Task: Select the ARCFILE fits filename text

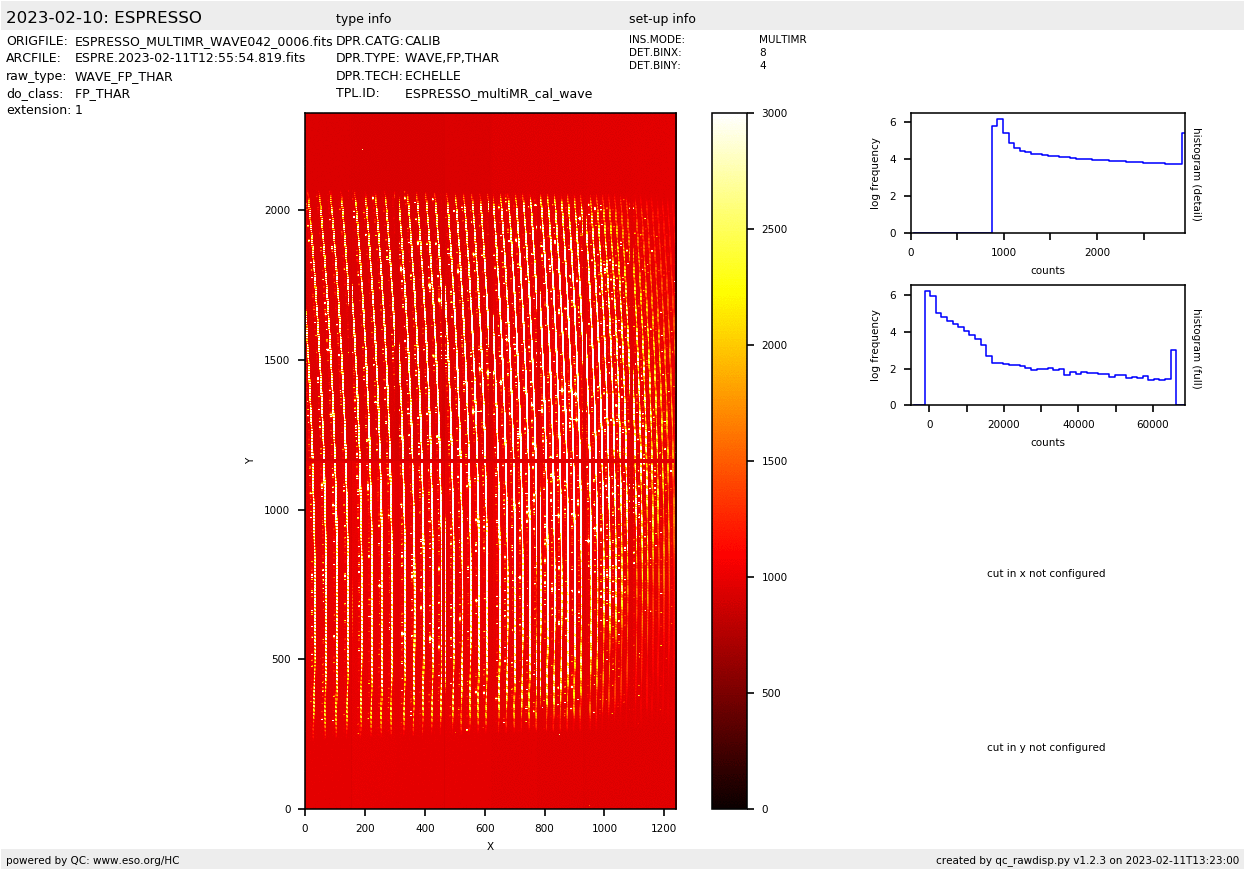Action: 190,59
